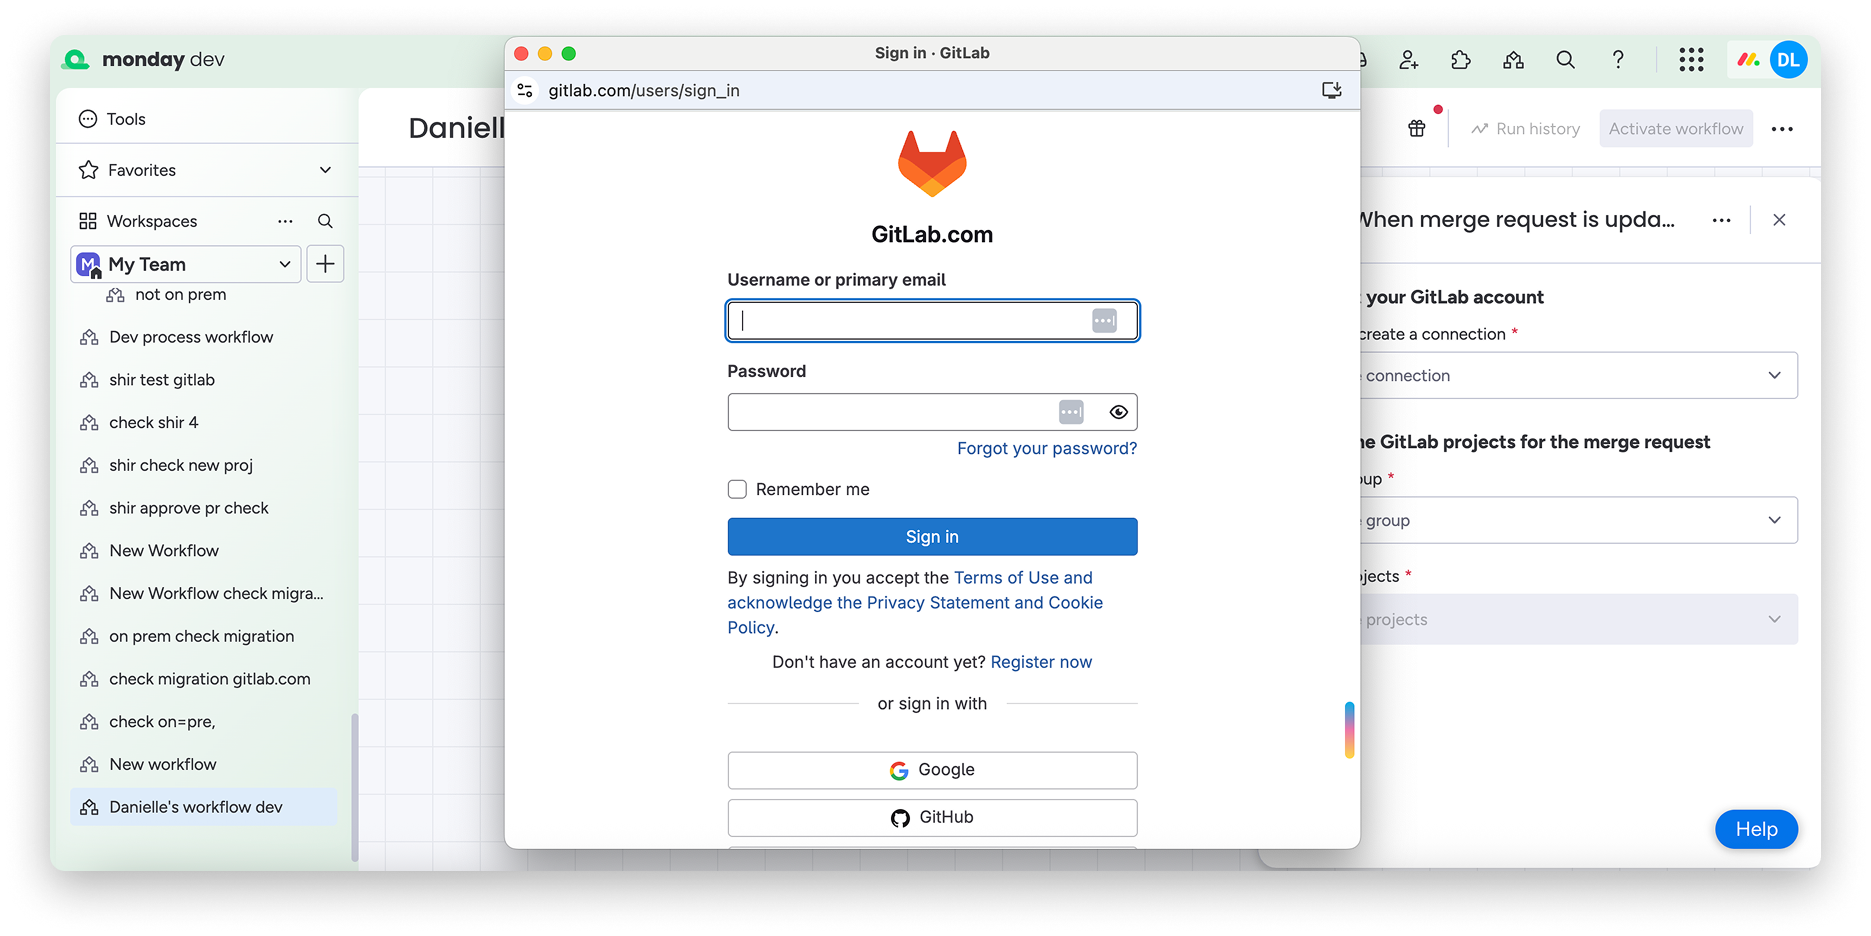
Task: Open DL user avatar menu
Action: [1788, 60]
